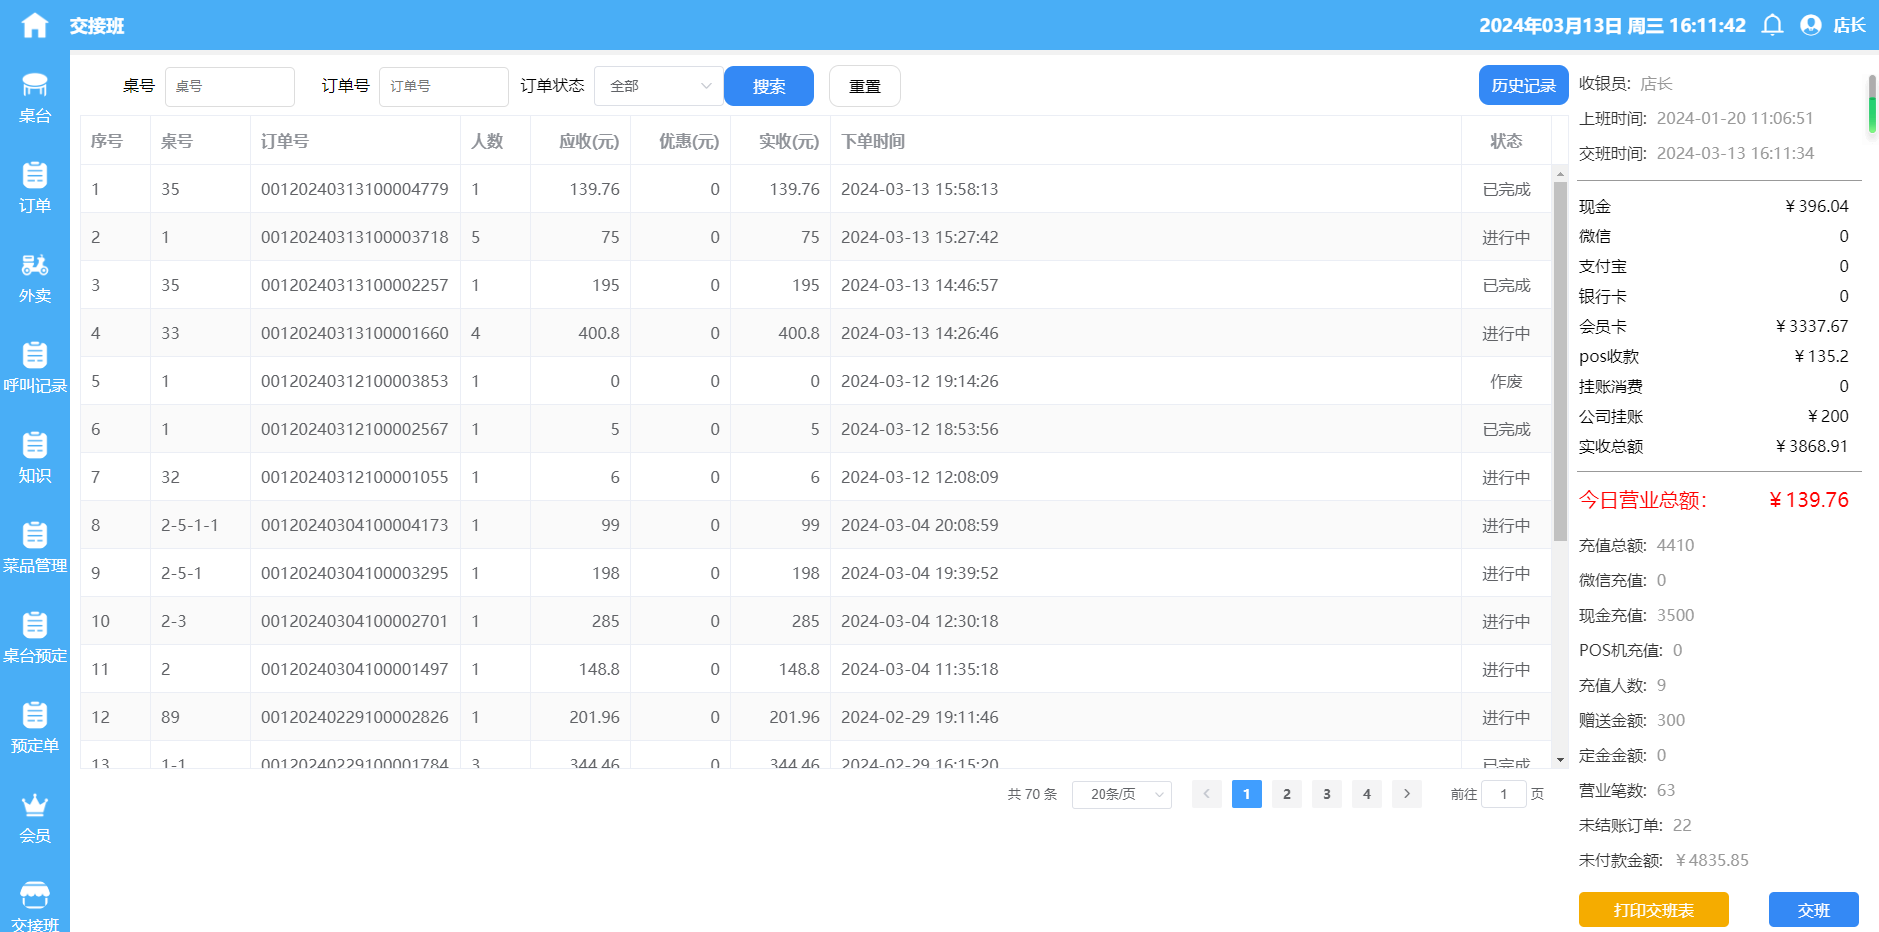Open the 呼叫记录 sidebar icon
This screenshot has height=932, width=1879.
coord(35,355)
